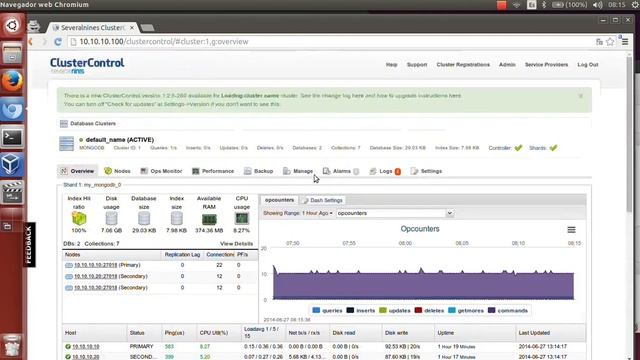The image size is (640, 360).
Task: Open node 10.10.10.10:27018 Primary link
Action: [x=96, y=265]
